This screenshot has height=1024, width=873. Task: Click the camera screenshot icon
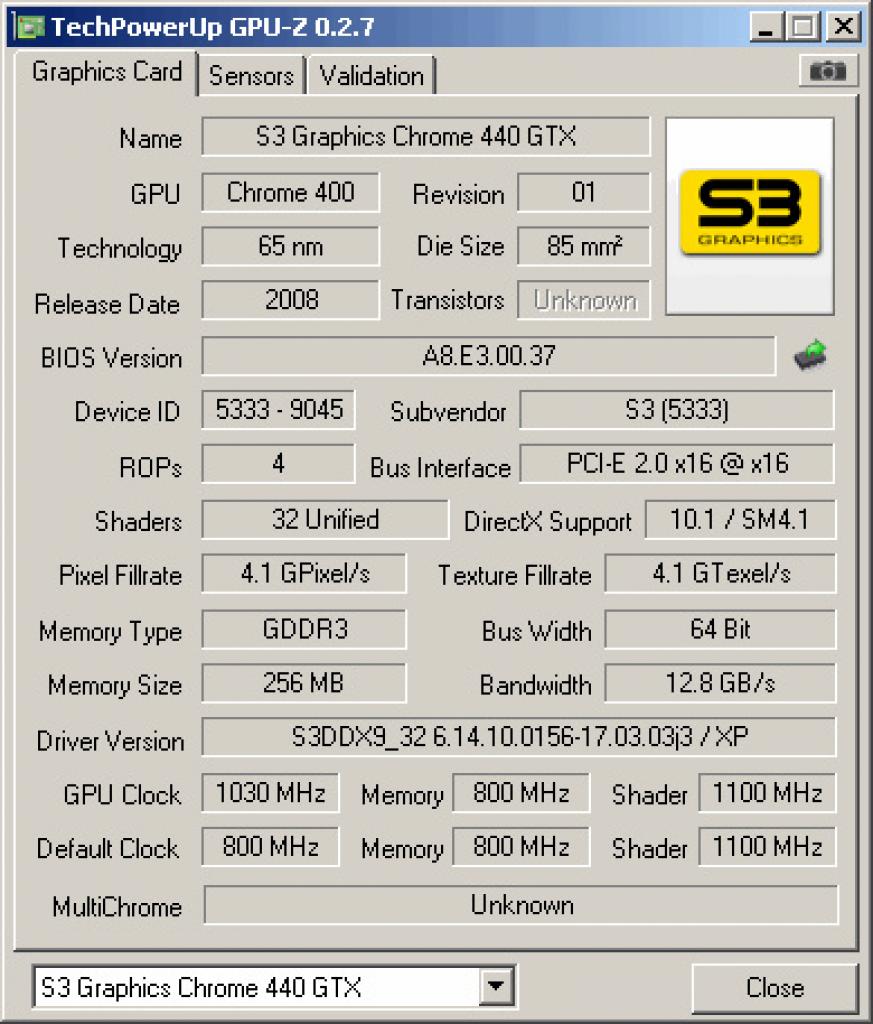pyautogui.click(x=827, y=70)
